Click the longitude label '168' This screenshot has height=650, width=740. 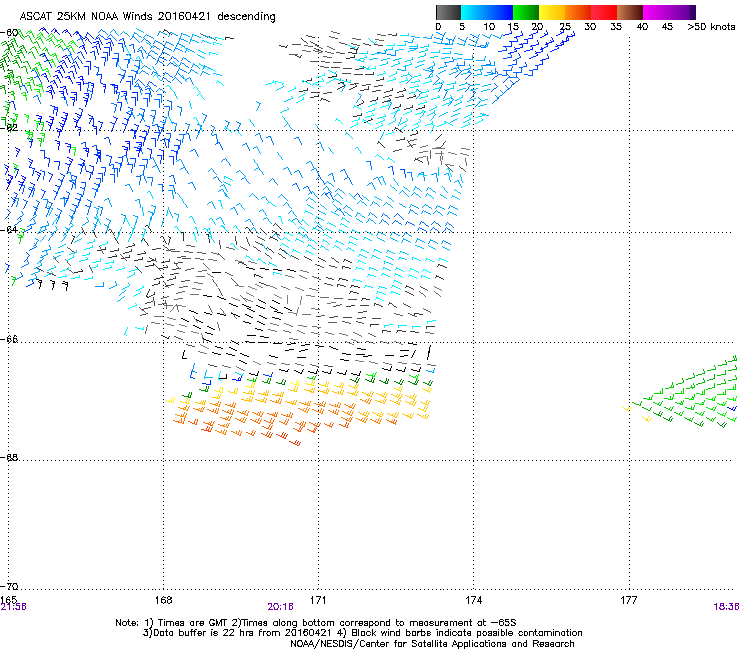tap(163, 599)
